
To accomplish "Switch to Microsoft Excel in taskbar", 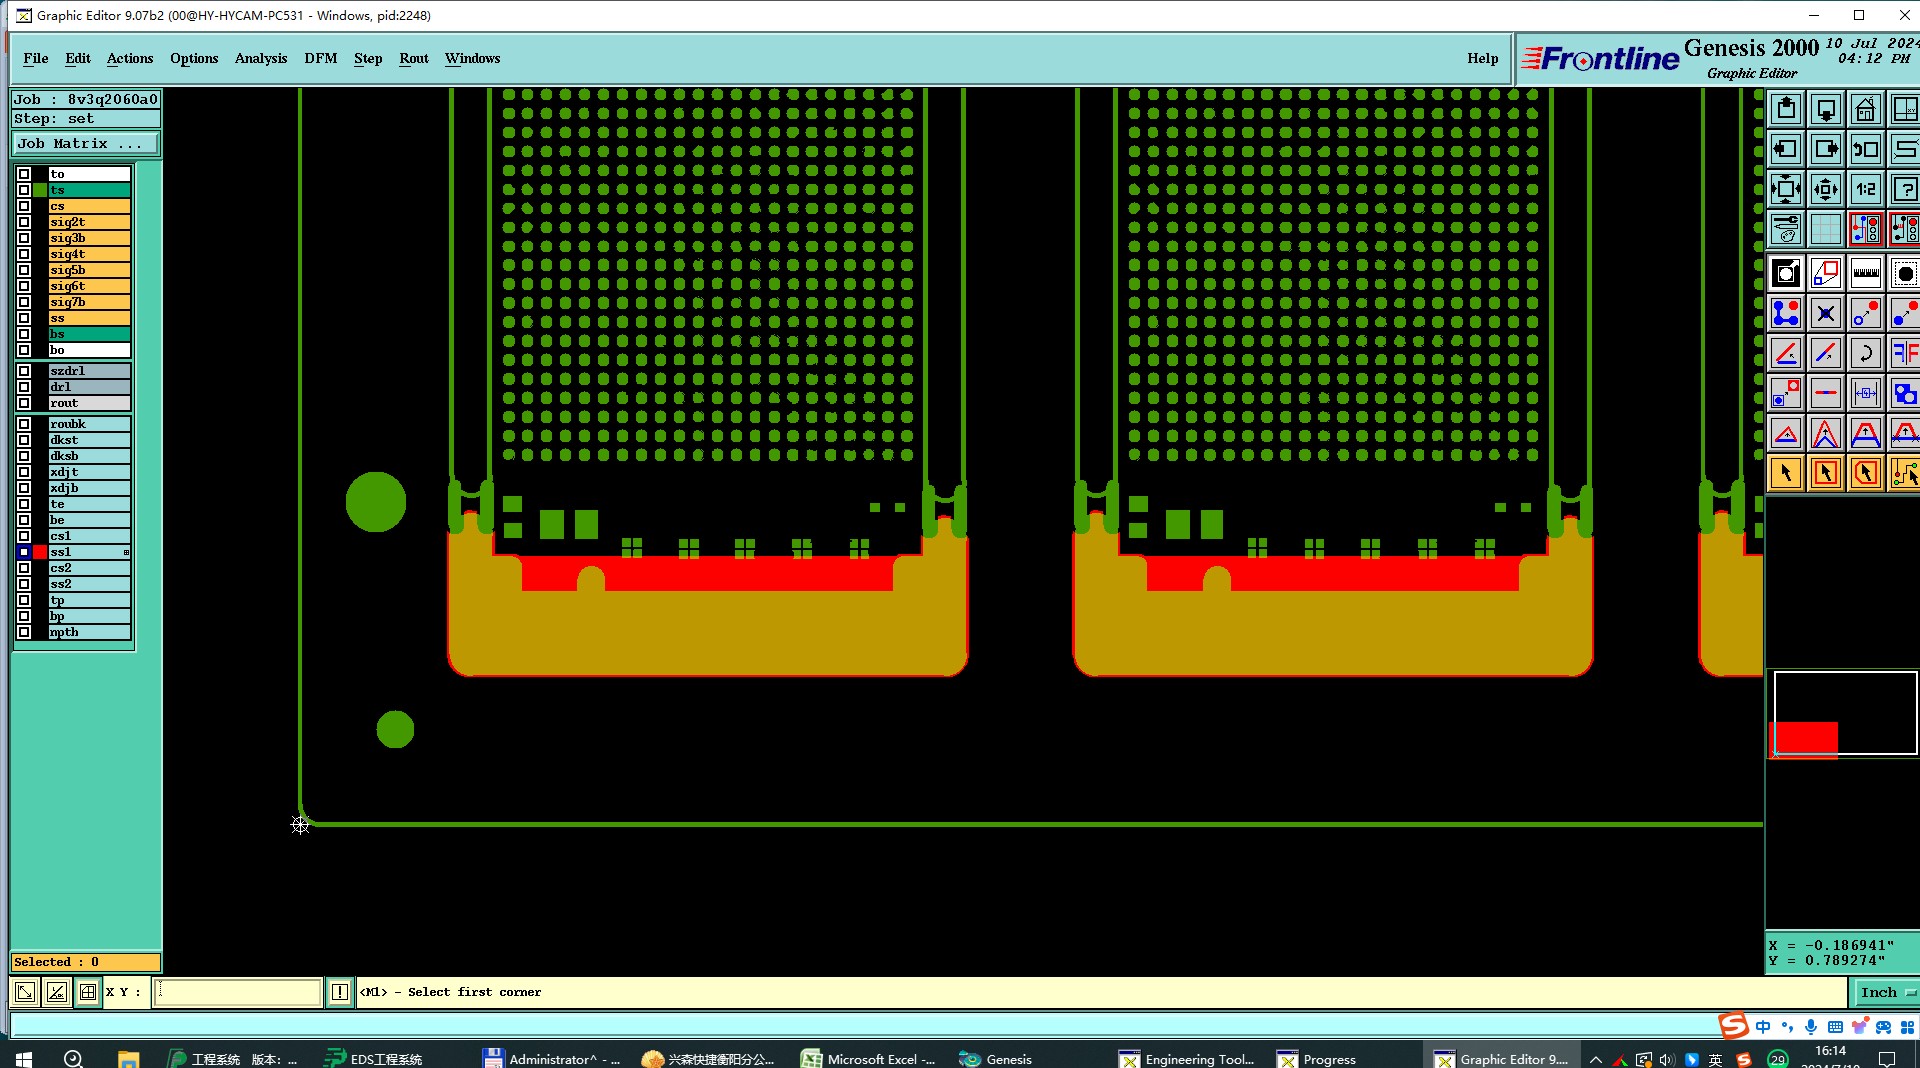I will tap(868, 1058).
